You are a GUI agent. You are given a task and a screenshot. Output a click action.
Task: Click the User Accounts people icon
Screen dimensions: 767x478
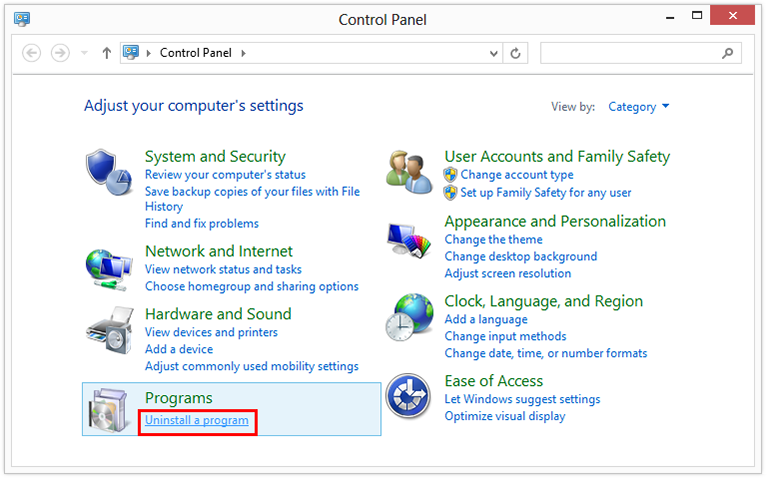tap(409, 170)
